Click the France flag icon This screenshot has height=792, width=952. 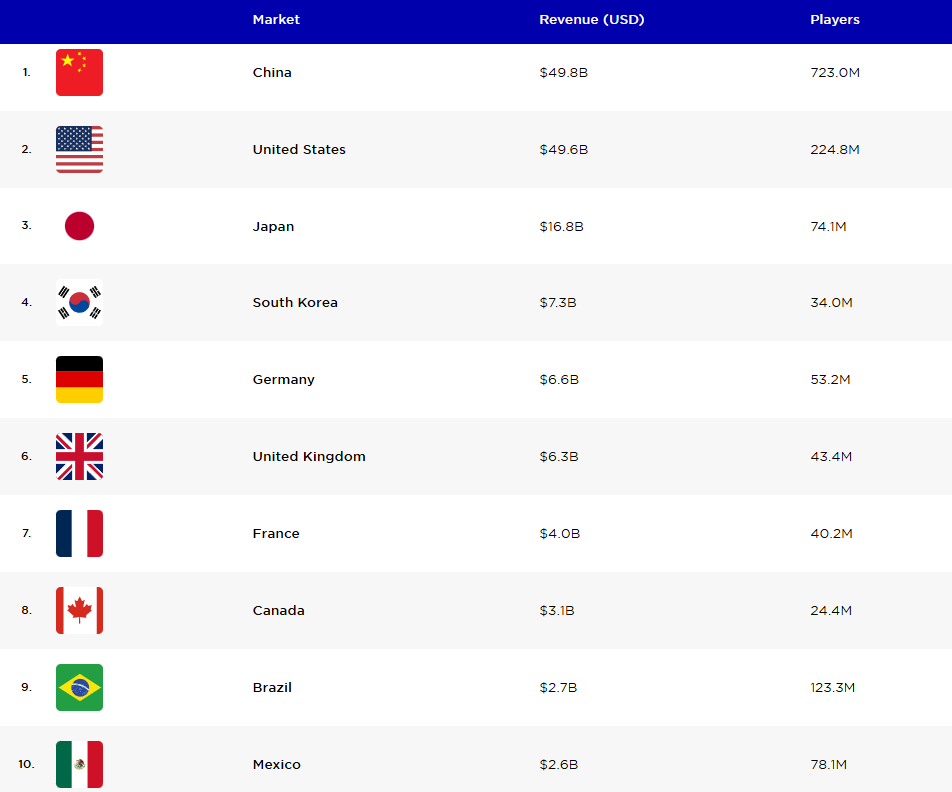coord(80,533)
